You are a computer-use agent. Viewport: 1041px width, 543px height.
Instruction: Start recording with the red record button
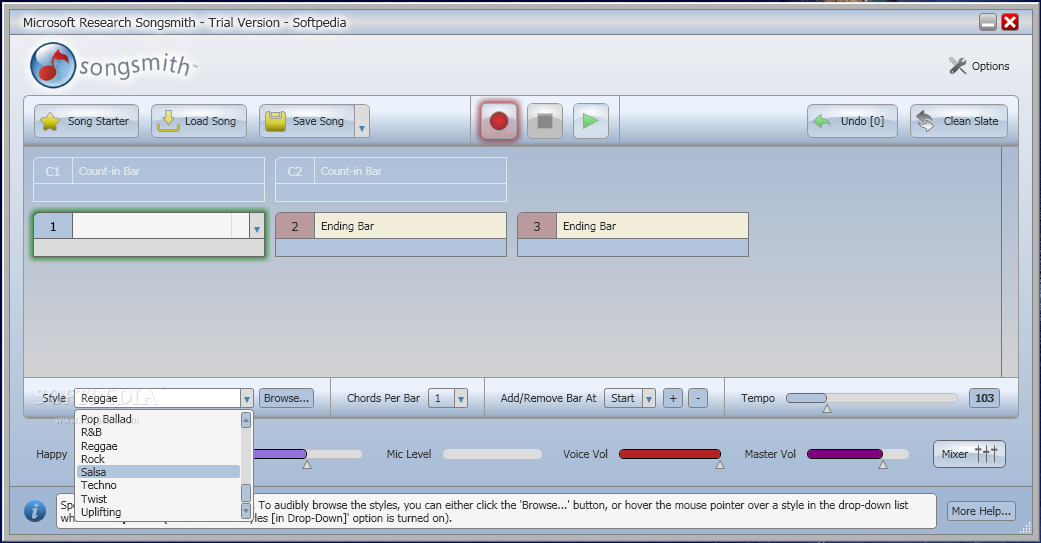[x=499, y=121]
